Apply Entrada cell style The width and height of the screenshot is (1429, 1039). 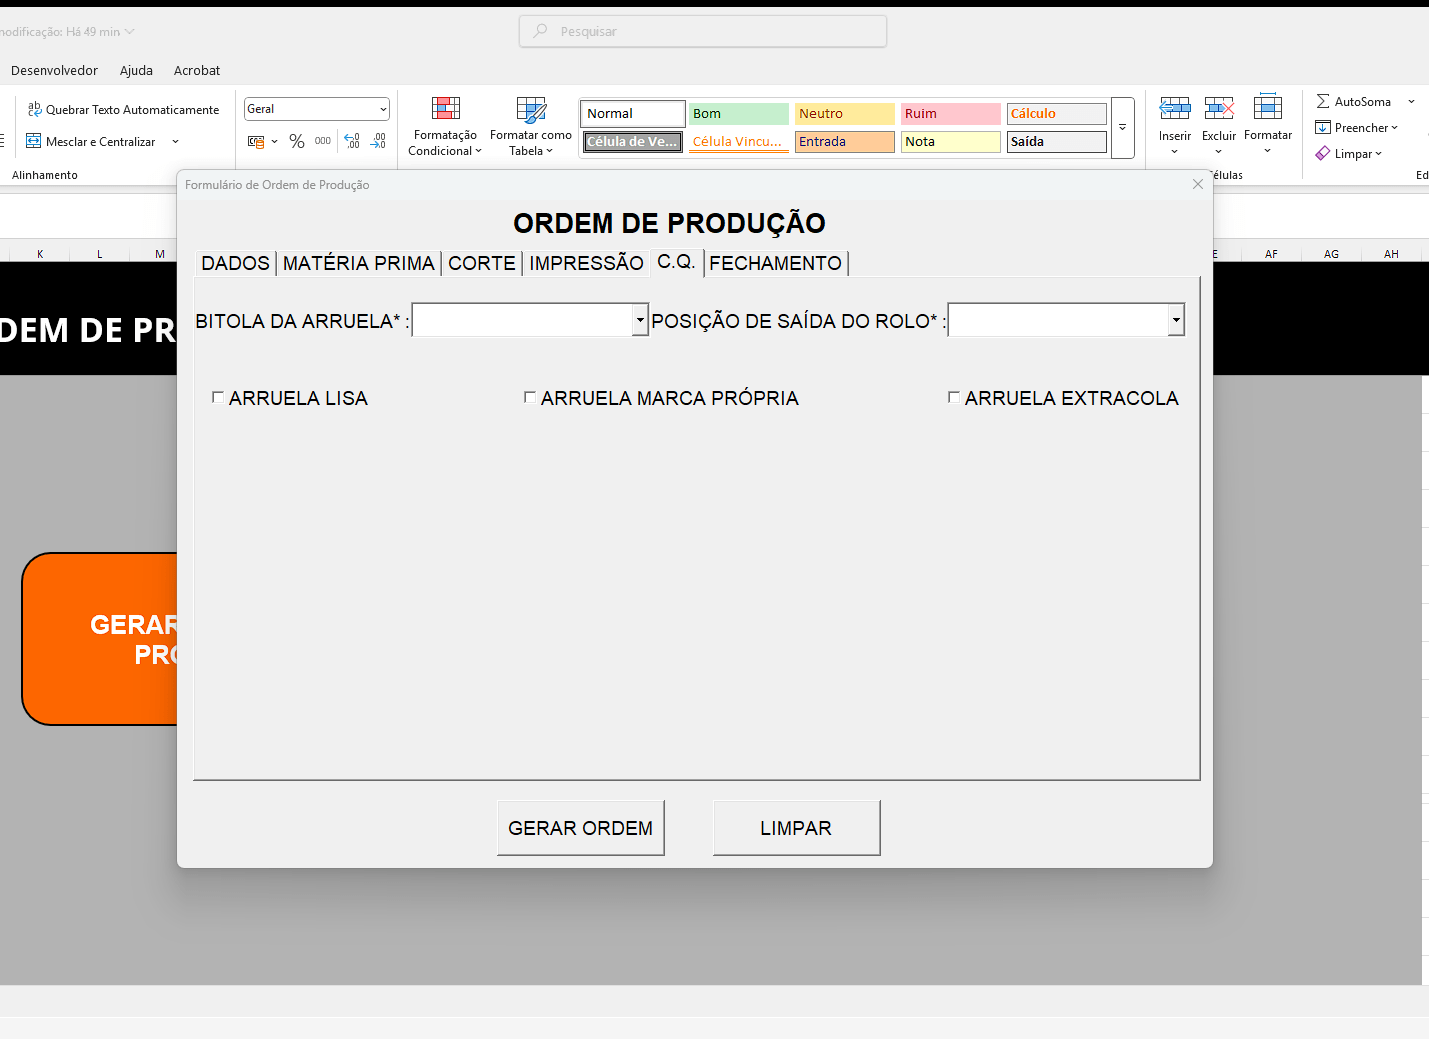tap(845, 141)
